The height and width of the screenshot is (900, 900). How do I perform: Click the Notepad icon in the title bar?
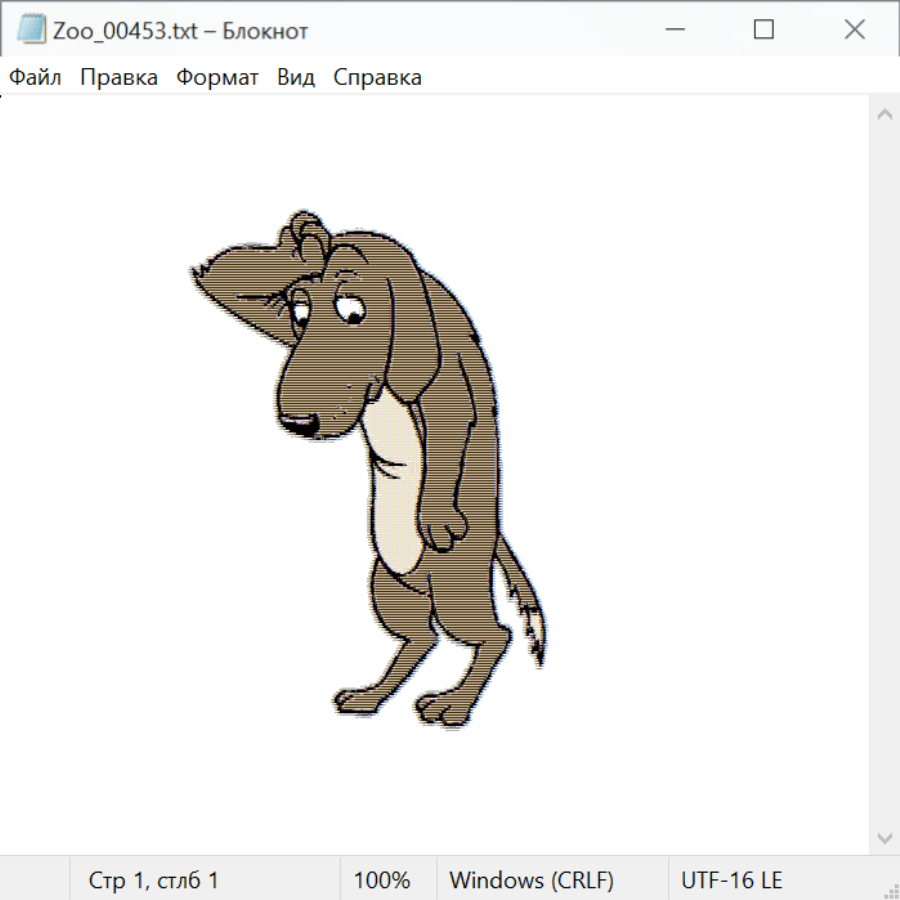coord(30,30)
